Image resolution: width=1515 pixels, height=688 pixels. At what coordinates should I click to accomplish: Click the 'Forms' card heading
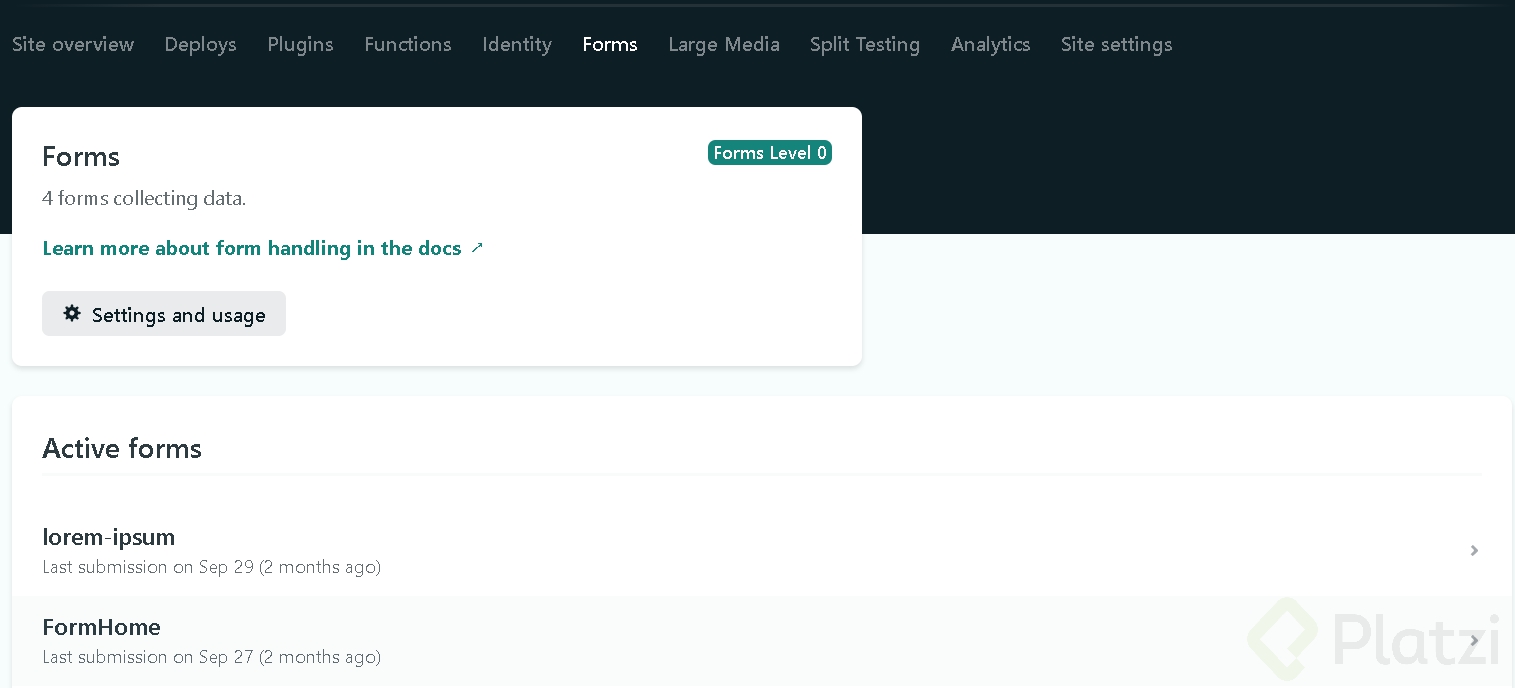pos(81,156)
